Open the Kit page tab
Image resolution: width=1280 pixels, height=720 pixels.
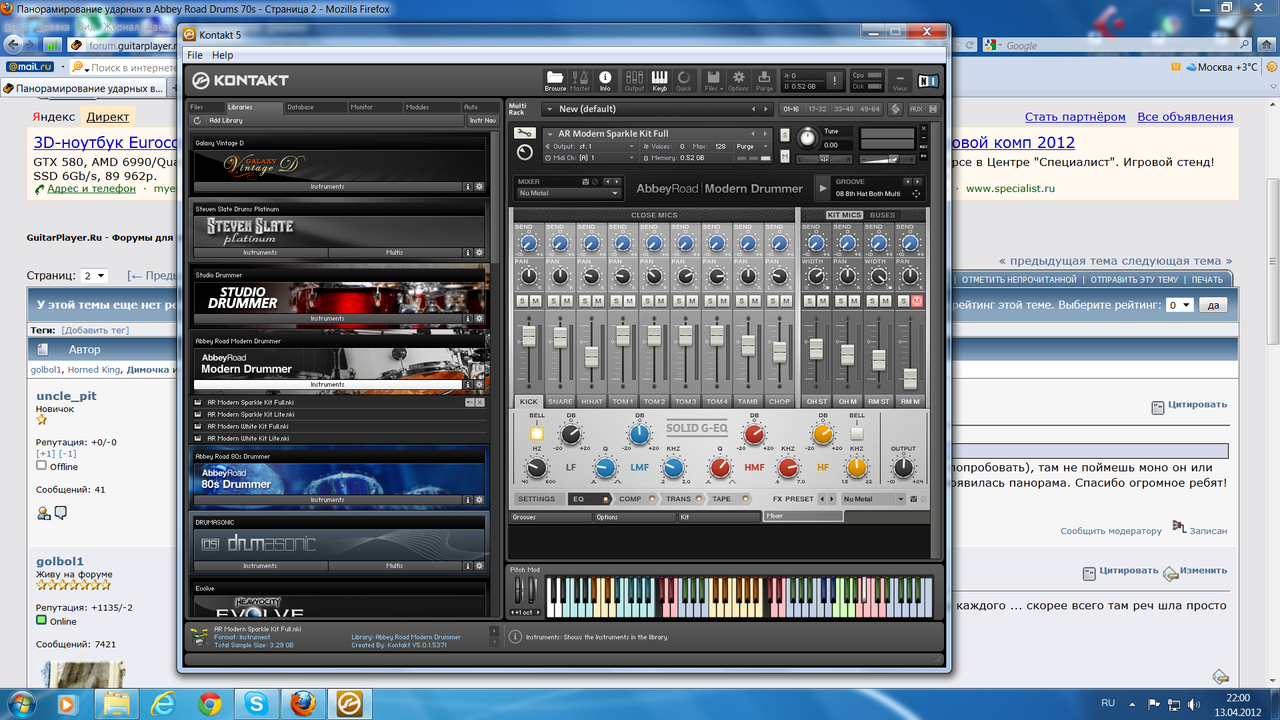click(719, 517)
